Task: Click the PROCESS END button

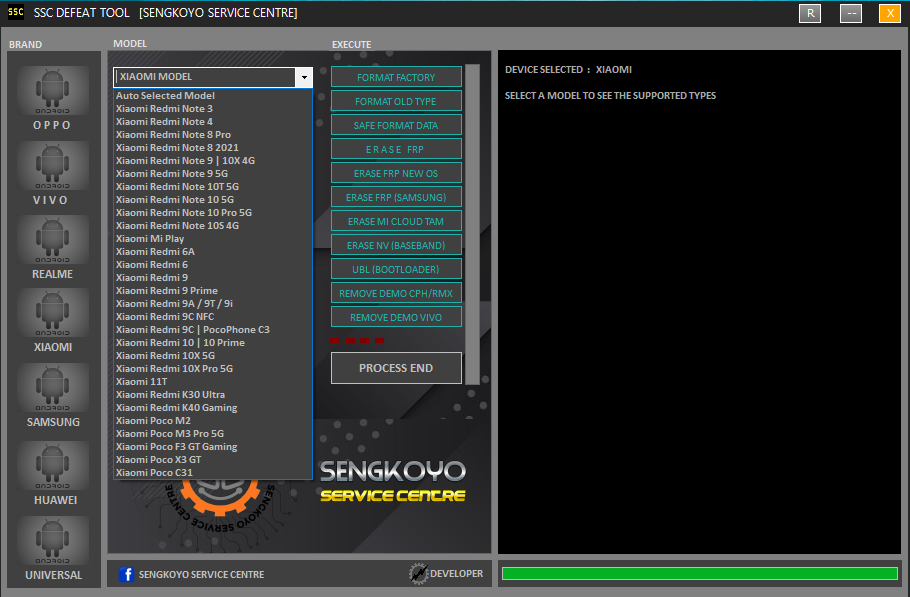Action: pos(395,368)
